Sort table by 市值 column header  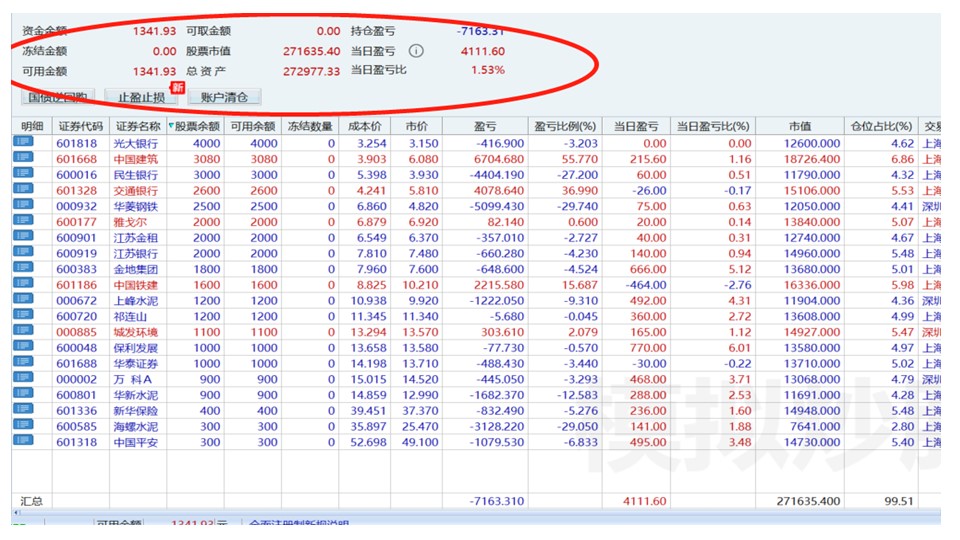pos(799,126)
